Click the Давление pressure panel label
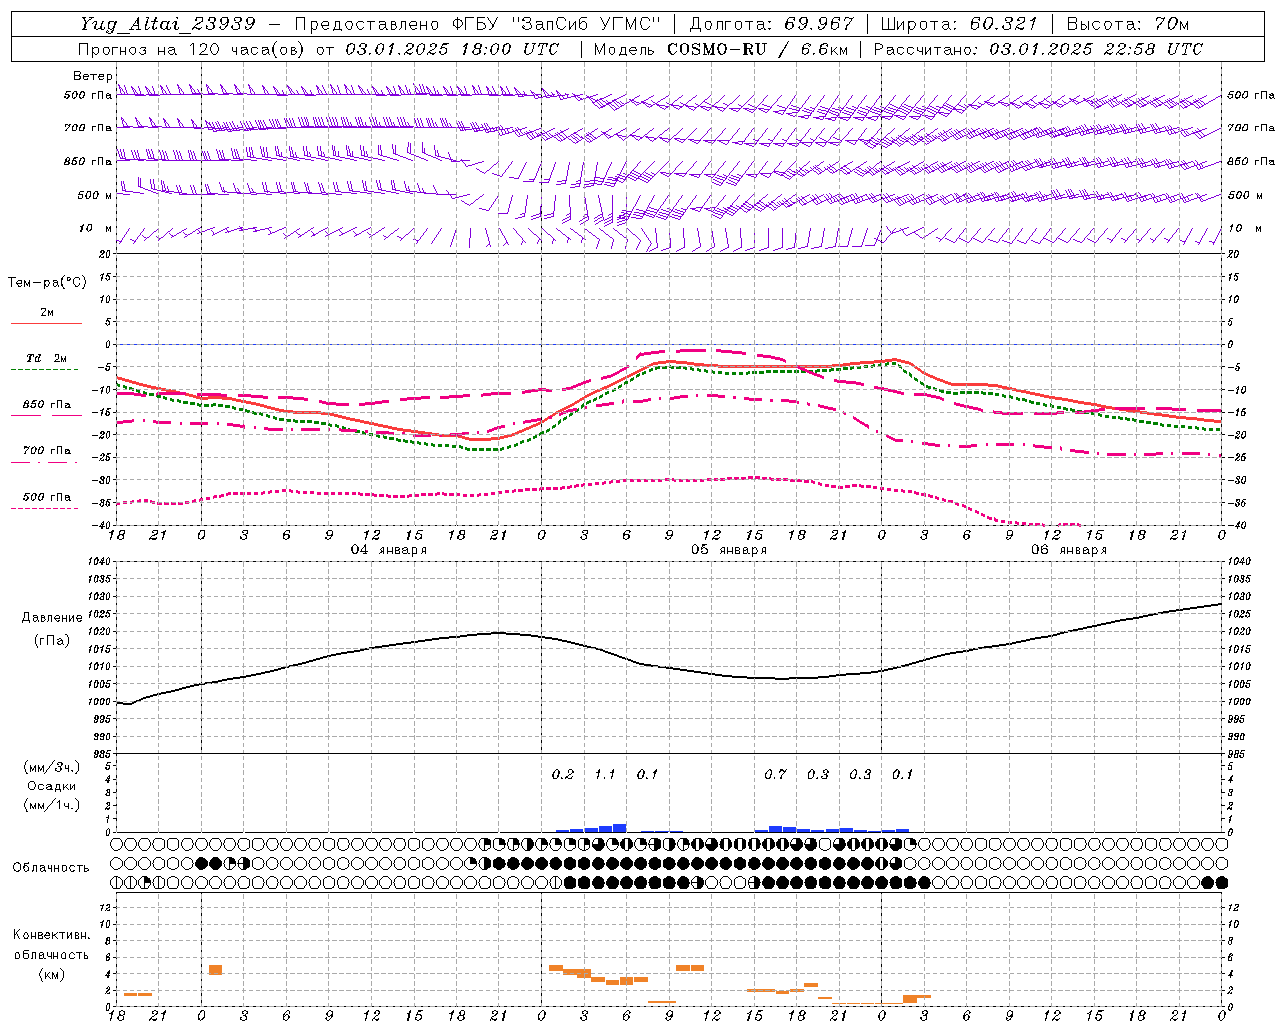This screenshot has height=1024, width=1280. pos(50,618)
